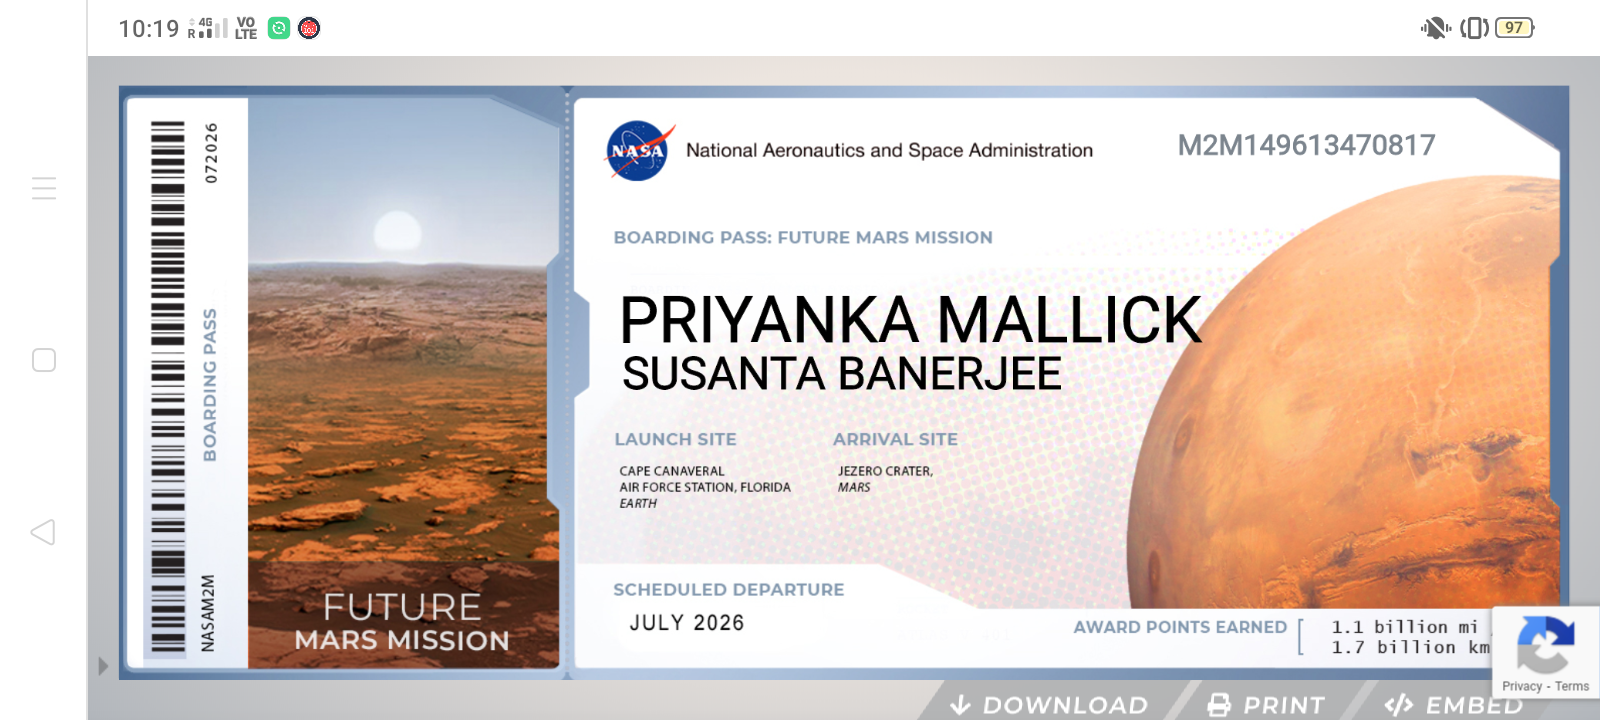
Task: Open the Android recents menu lines
Action: [x=44, y=188]
